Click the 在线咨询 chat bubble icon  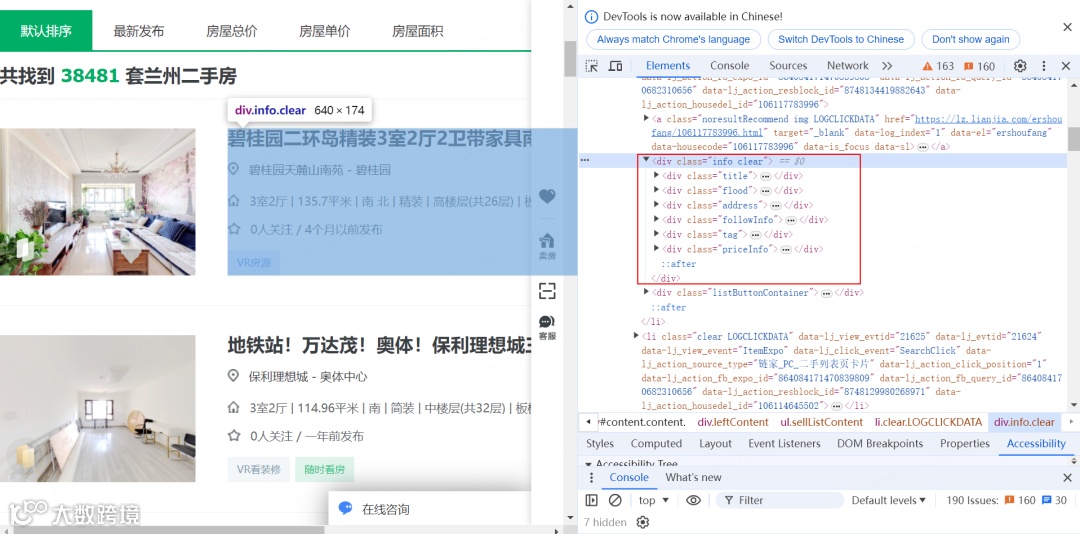pos(345,509)
